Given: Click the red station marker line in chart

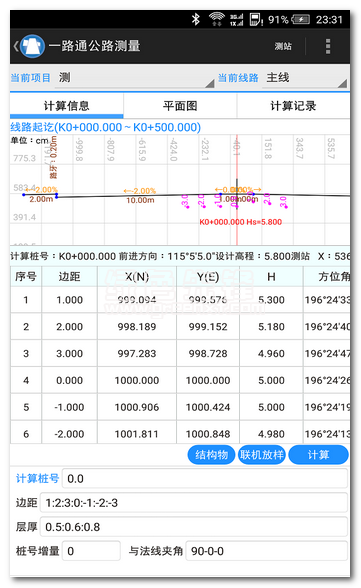Looking at the screenshot, I should point(237,189).
